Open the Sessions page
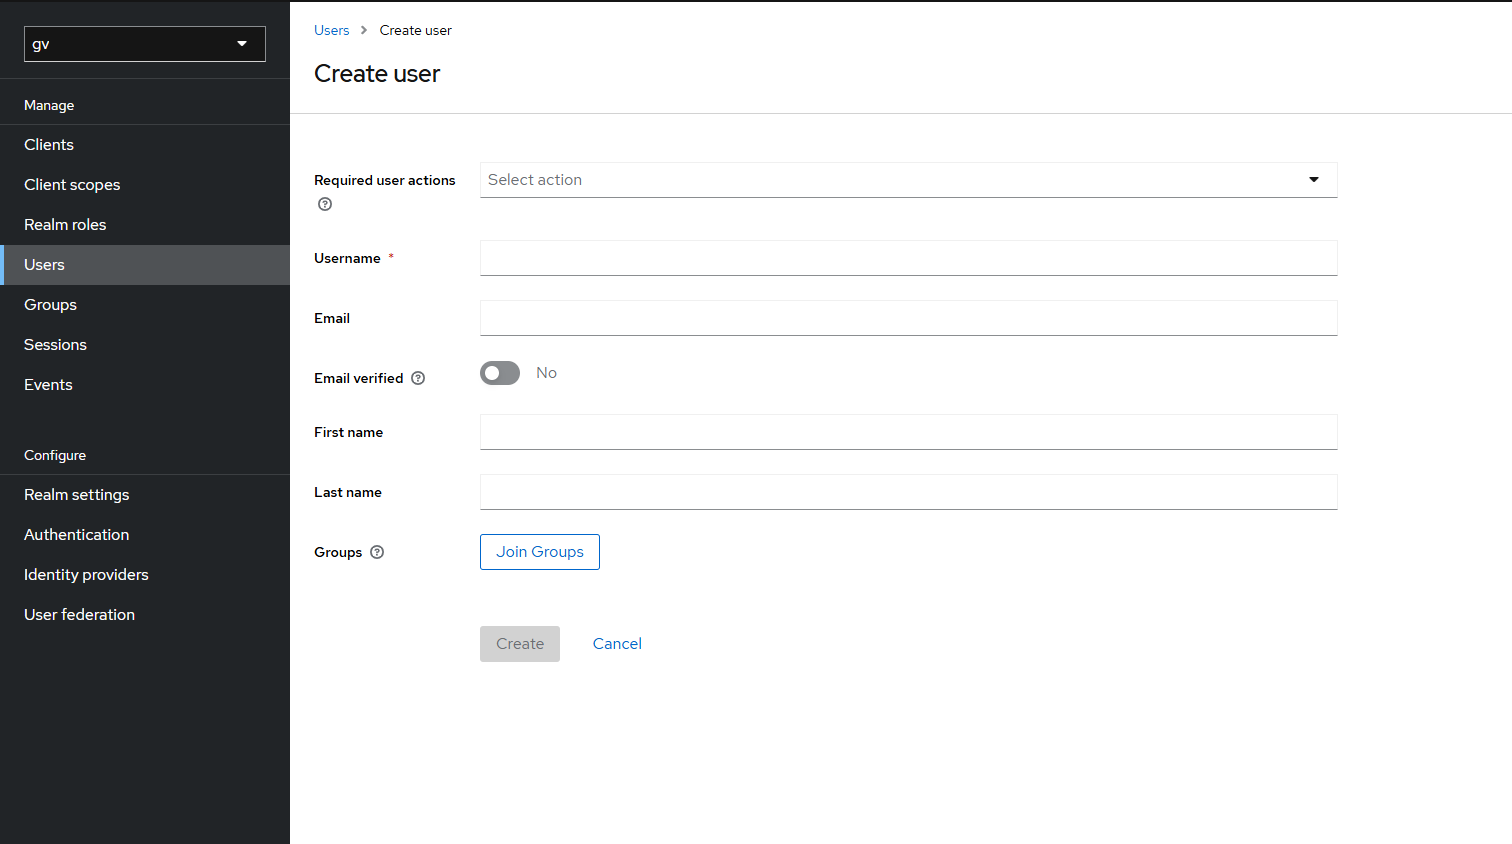 [x=55, y=345]
